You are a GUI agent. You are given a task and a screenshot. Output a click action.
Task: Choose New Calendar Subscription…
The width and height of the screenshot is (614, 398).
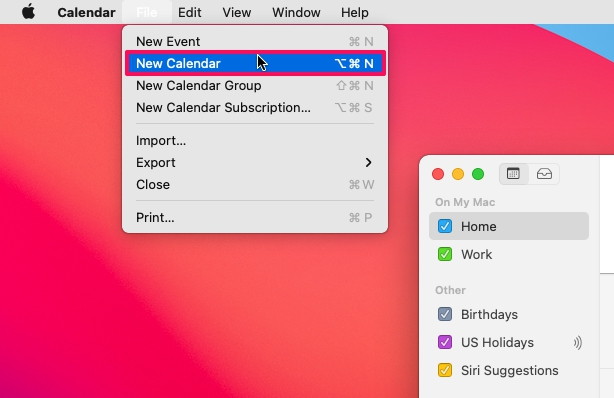tap(255, 107)
